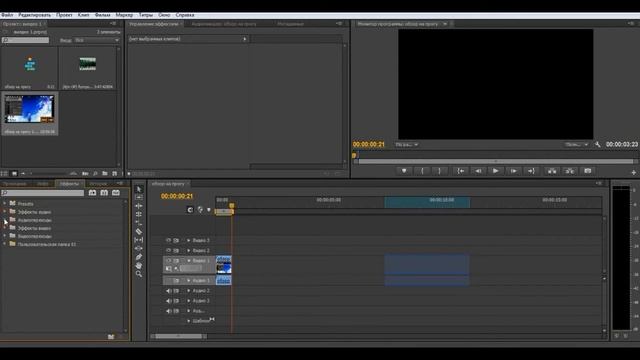Viewport: 640px width, 360px height.
Task: Expand the Видео 3 track
Action: pos(189,240)
